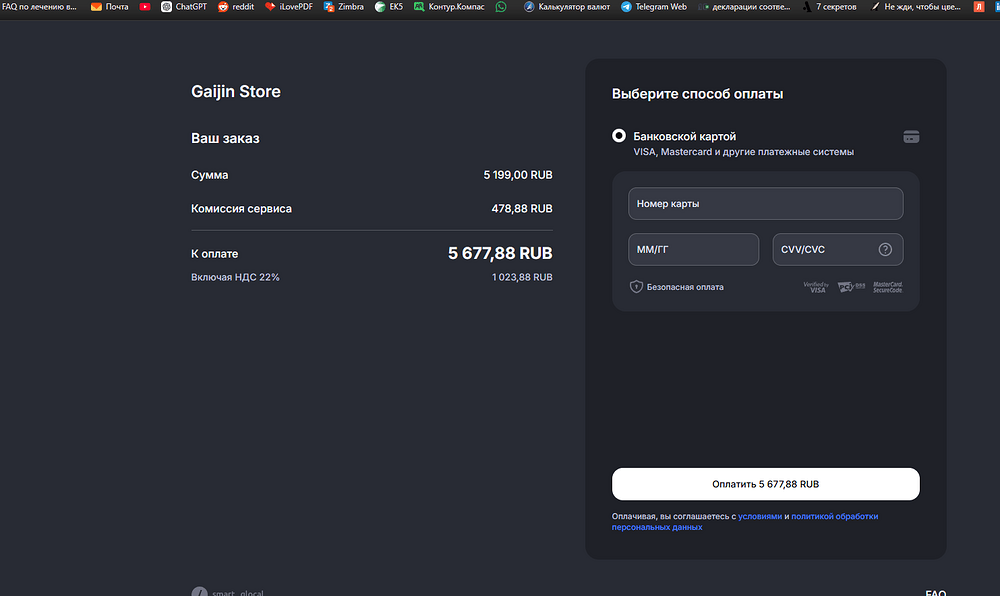
Task: Open the FAQ по лечению bookmark
Action: pyautogui.click(x=40, y=7)
